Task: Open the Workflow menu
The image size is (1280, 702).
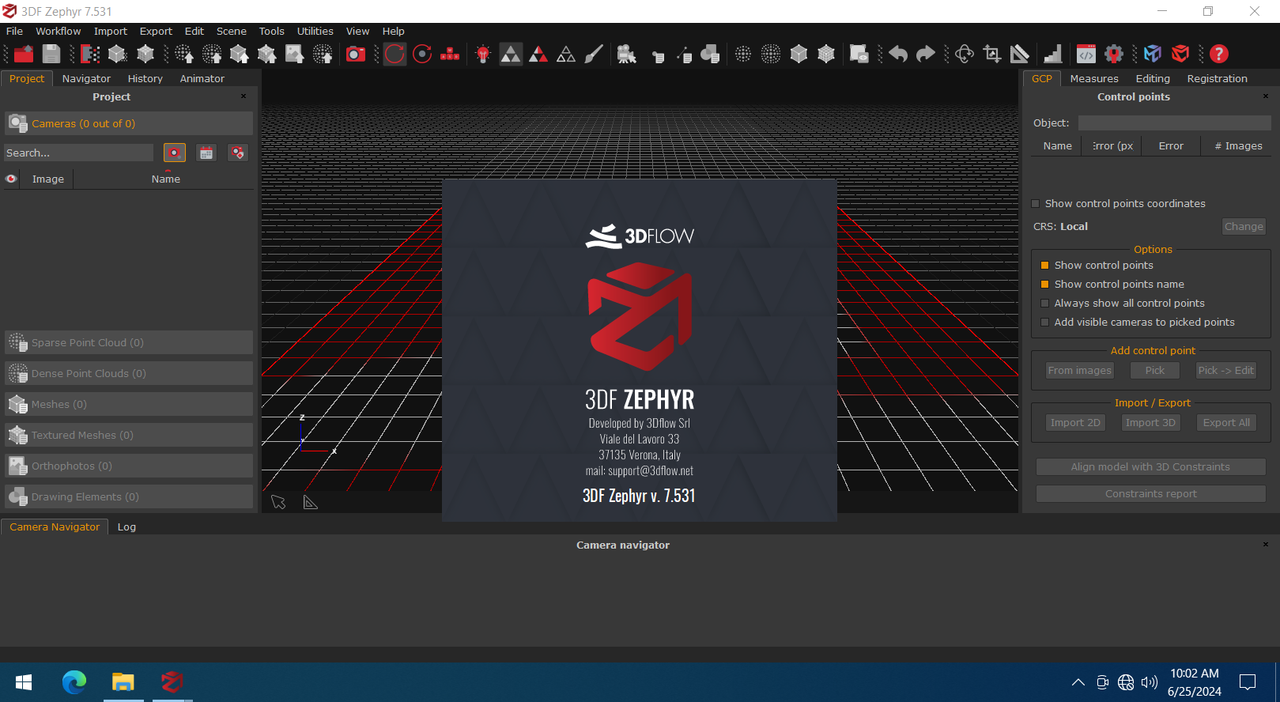Action: click(58, 31)
